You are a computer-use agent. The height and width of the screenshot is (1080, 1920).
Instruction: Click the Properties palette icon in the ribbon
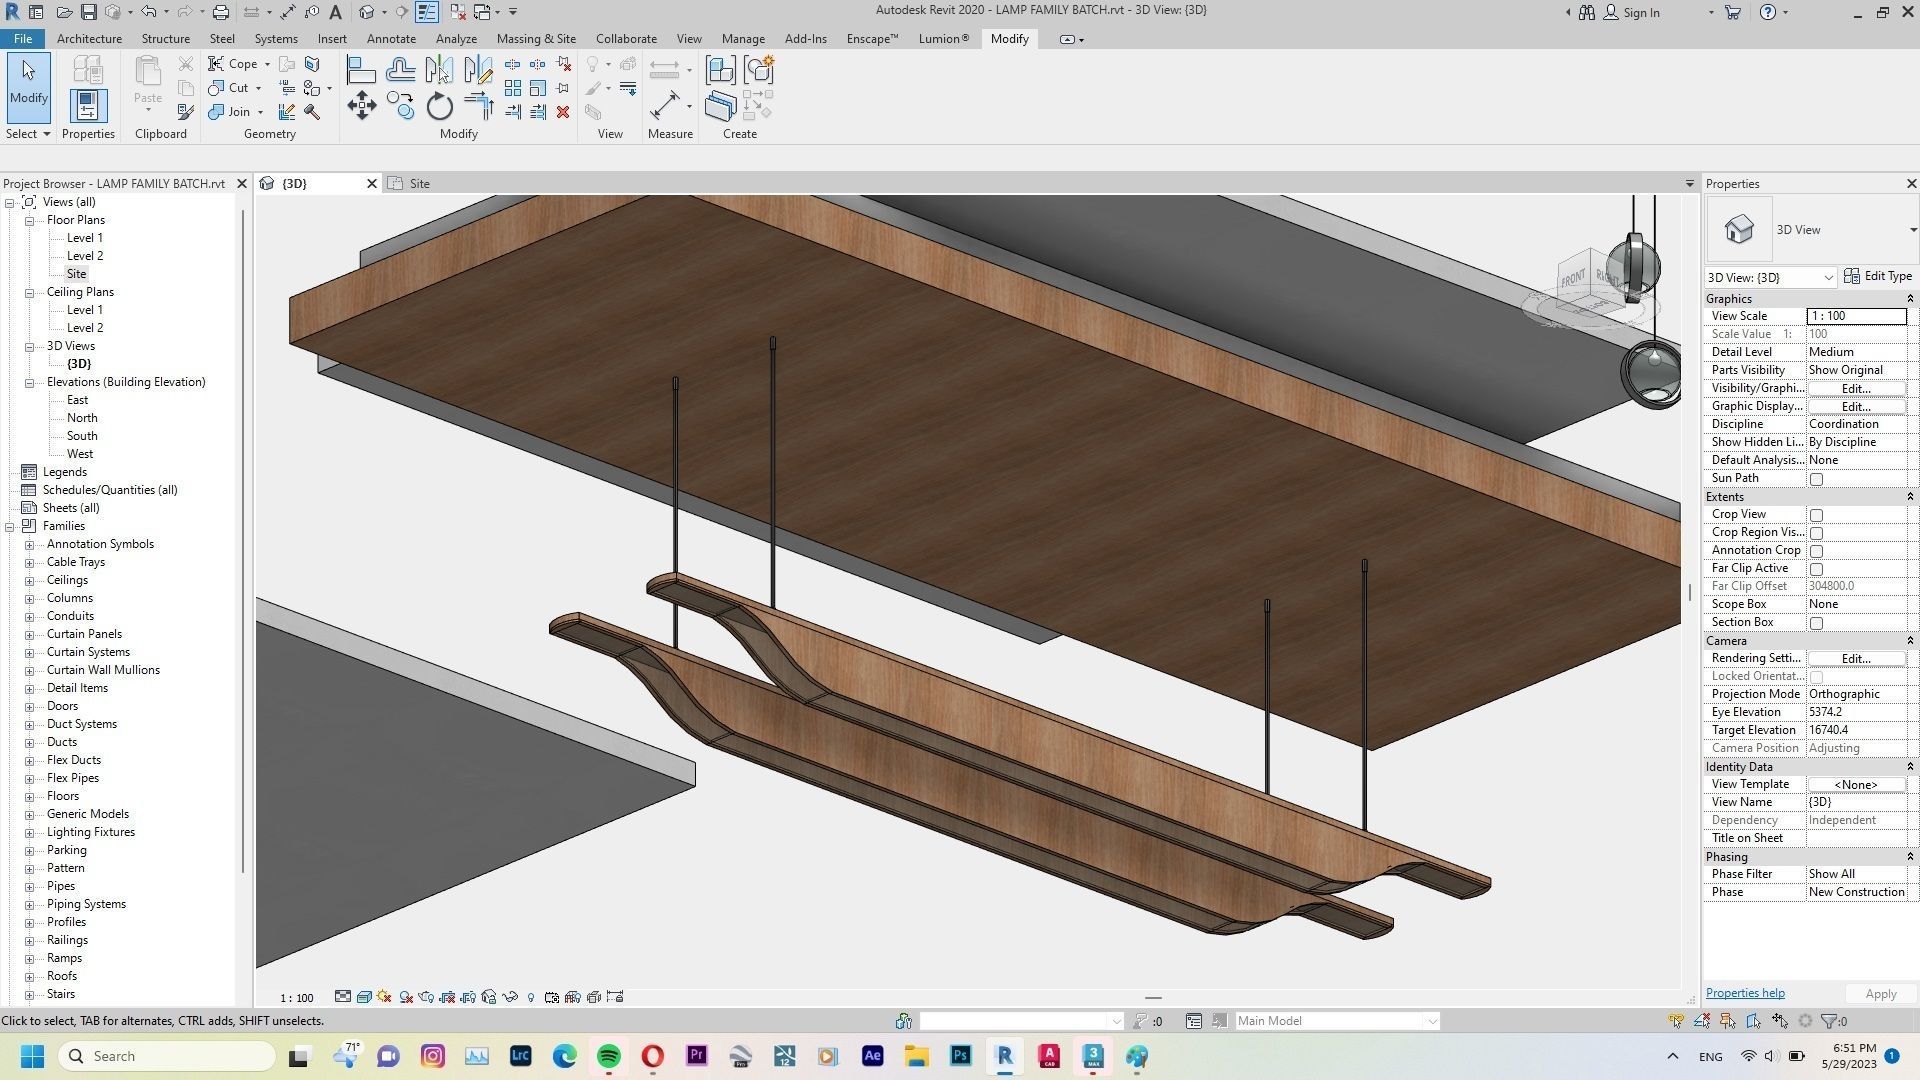(x=88, y=105)
